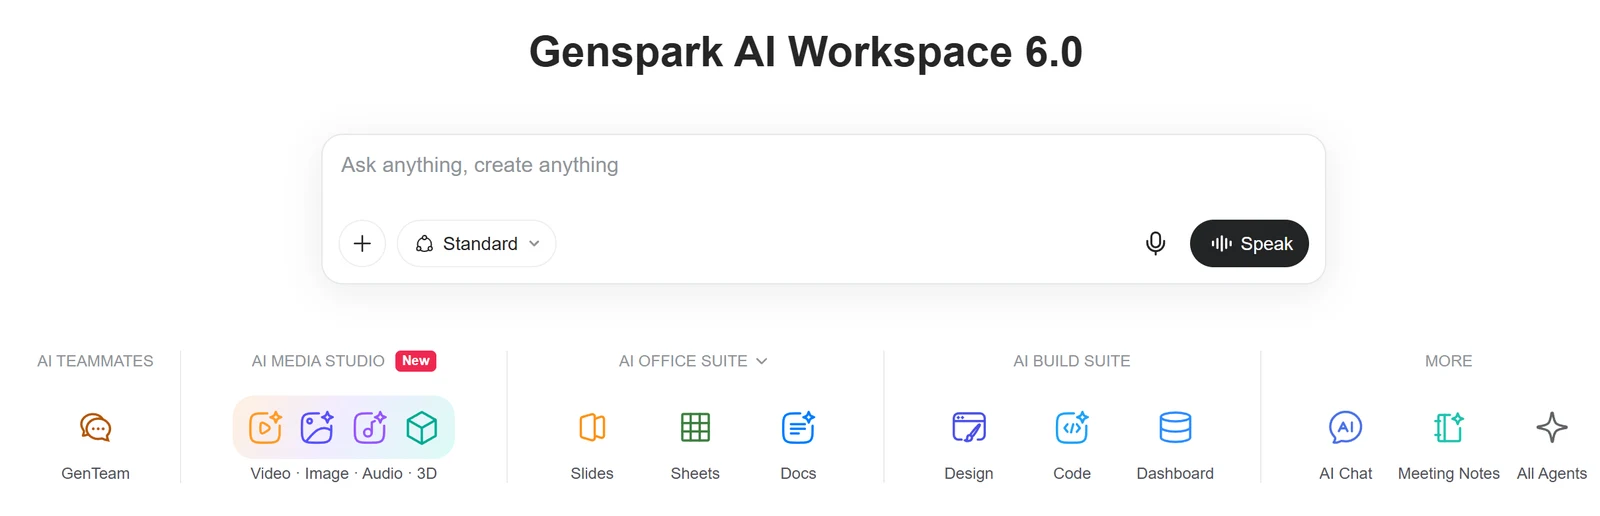Screen dimensions: 1600x516
Task: Click the AI Chat label
Action: coord(1346,474)
